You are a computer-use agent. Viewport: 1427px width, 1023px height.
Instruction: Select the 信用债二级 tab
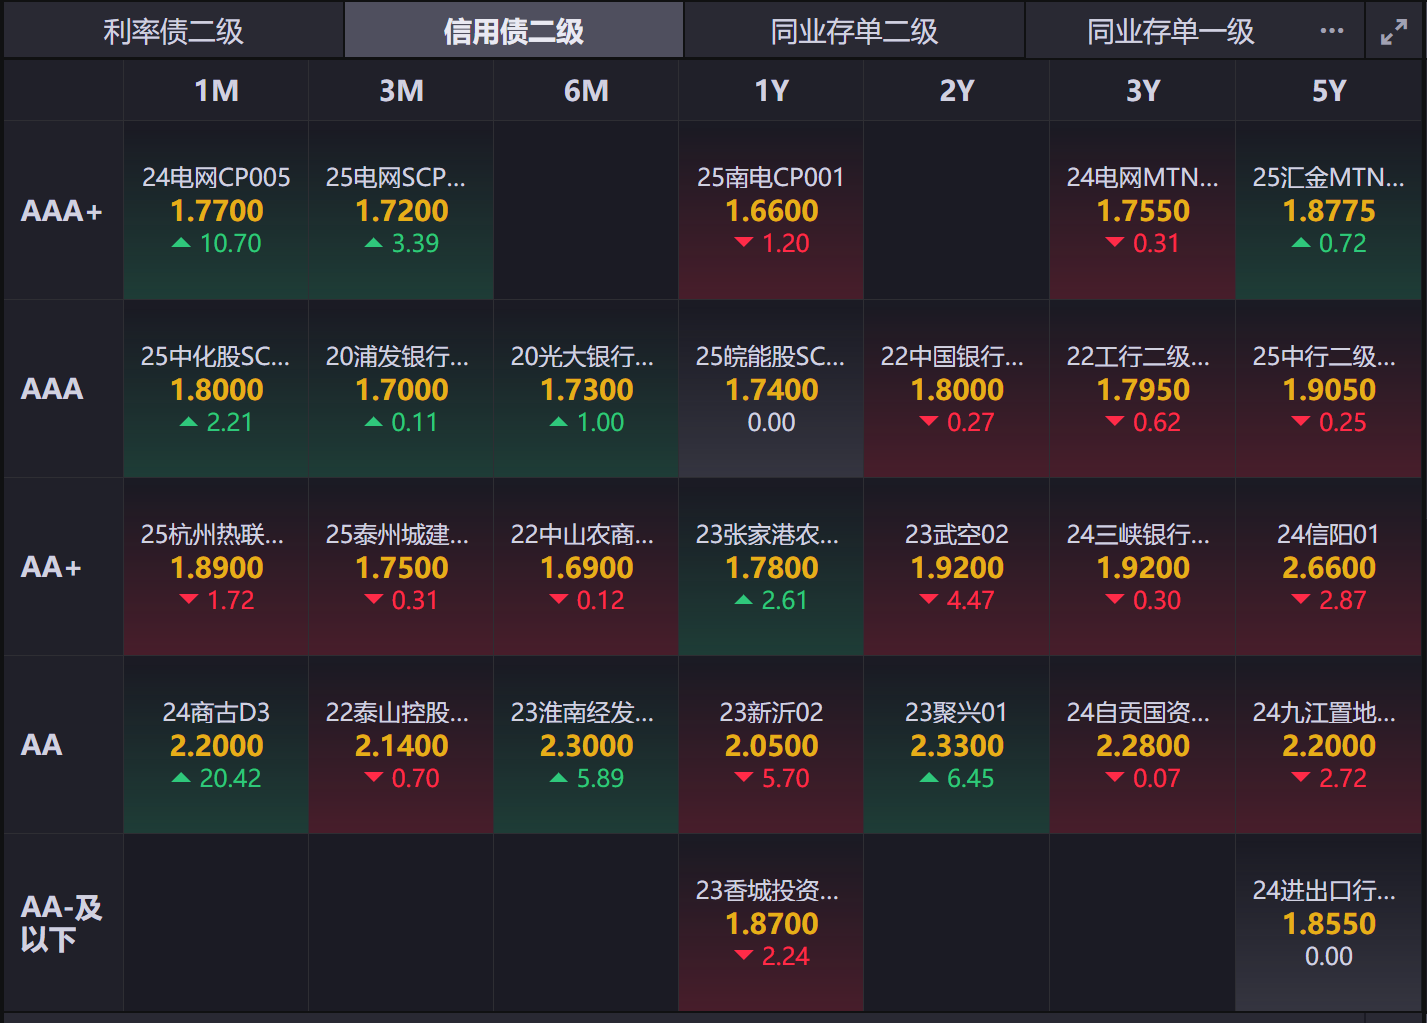coord(514,31)
